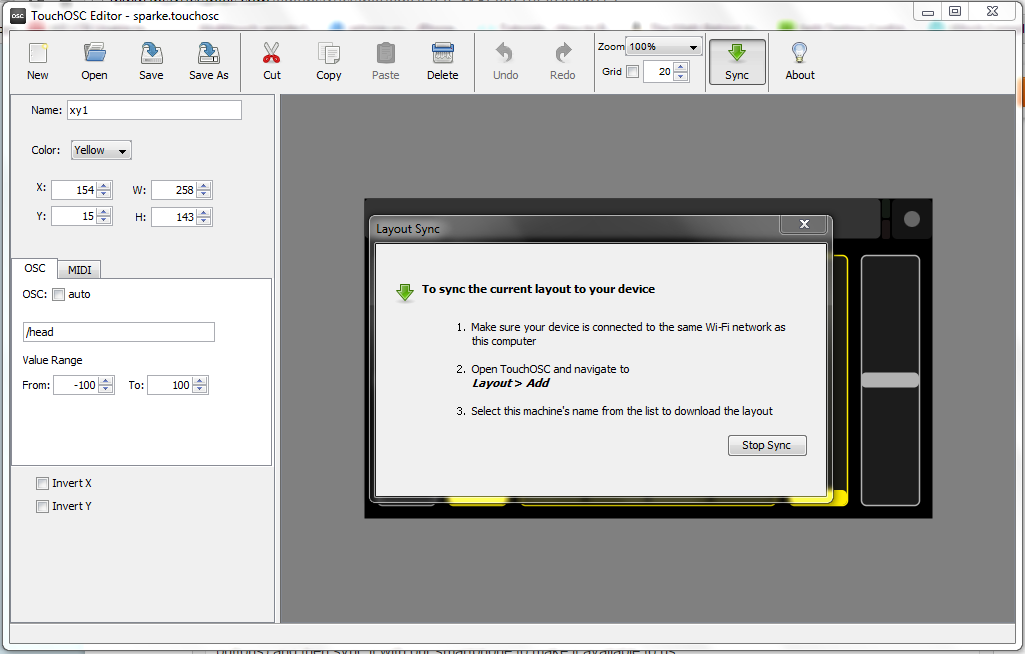Image resolution: width=1025 pixels, height=654 pixels.
Task: Click the W width value field
Action: pos(174,190)
